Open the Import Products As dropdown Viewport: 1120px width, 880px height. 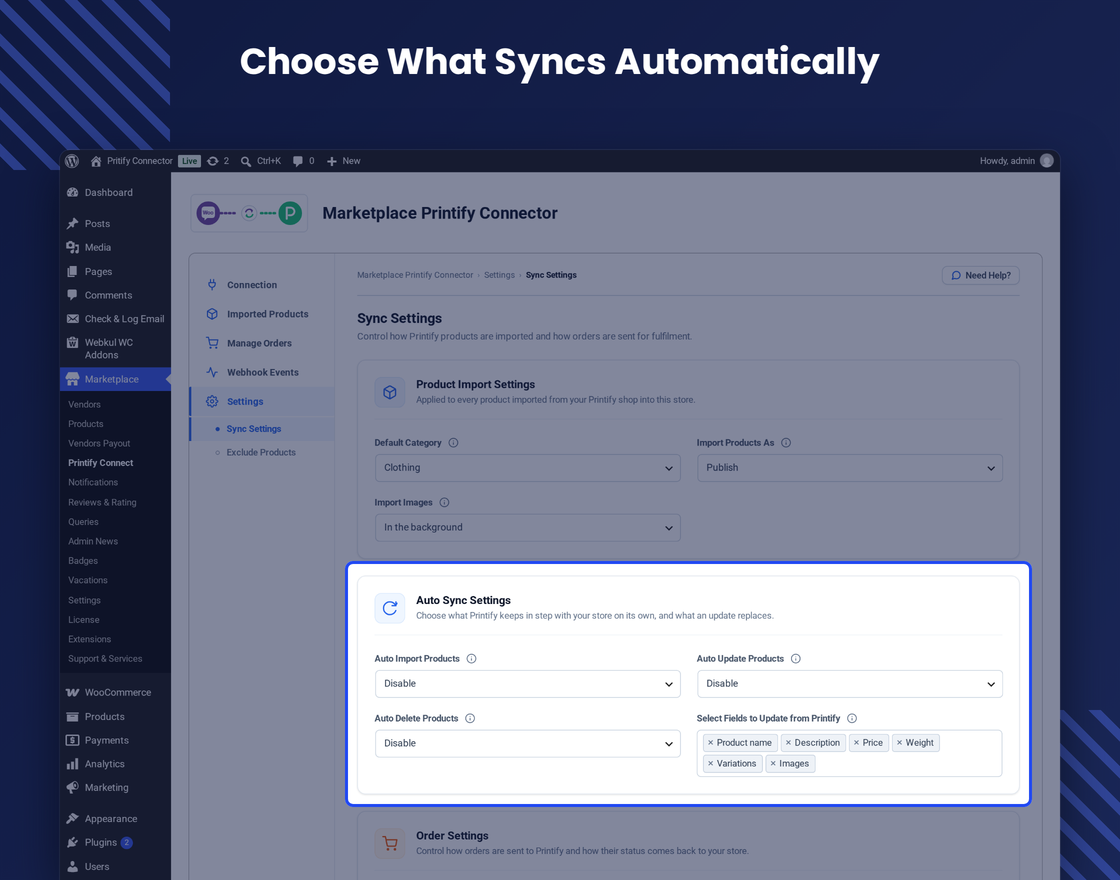pyautogui.click(x=850, y=468)
